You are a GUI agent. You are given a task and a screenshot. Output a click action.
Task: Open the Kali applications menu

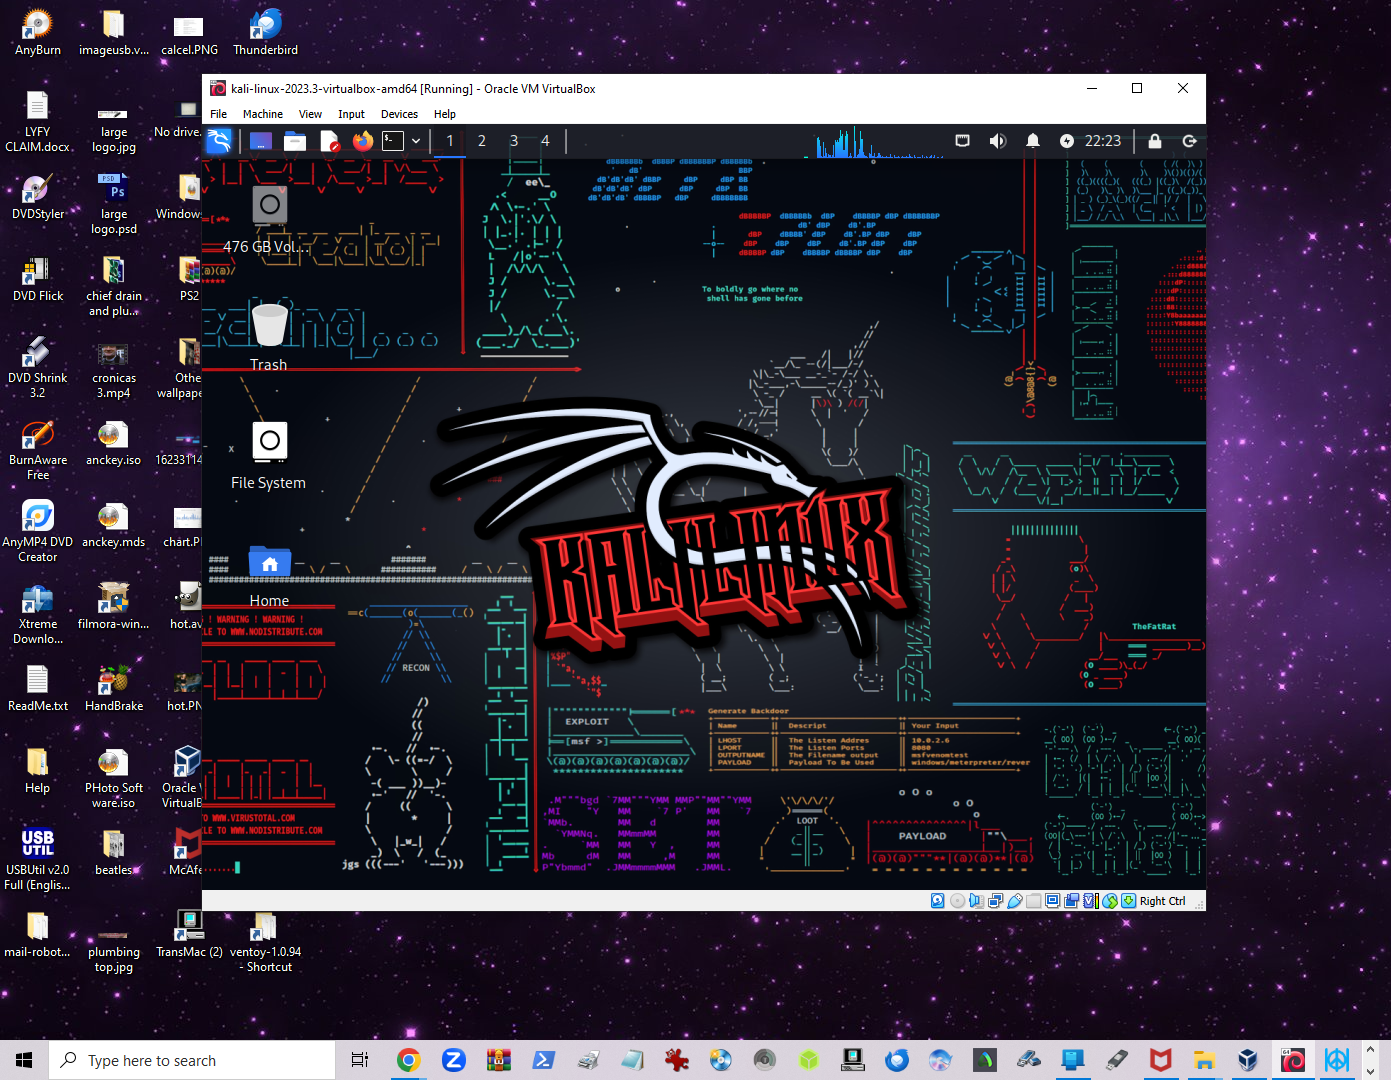[219, 141]
